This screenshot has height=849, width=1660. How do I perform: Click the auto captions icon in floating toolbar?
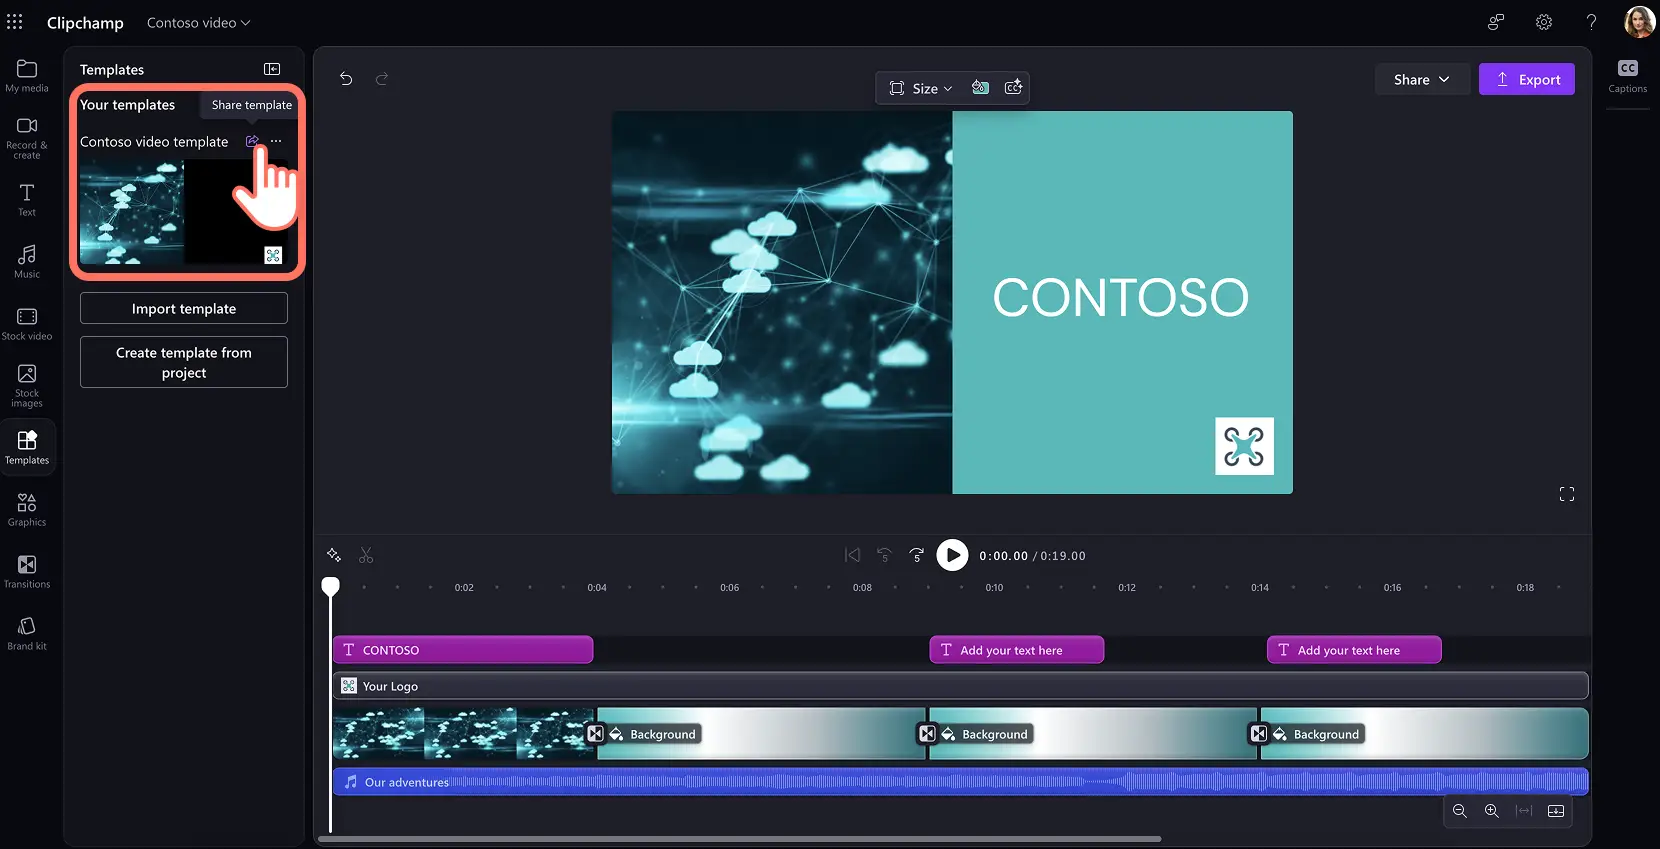pyautogui.click(x=1013, y=87)
